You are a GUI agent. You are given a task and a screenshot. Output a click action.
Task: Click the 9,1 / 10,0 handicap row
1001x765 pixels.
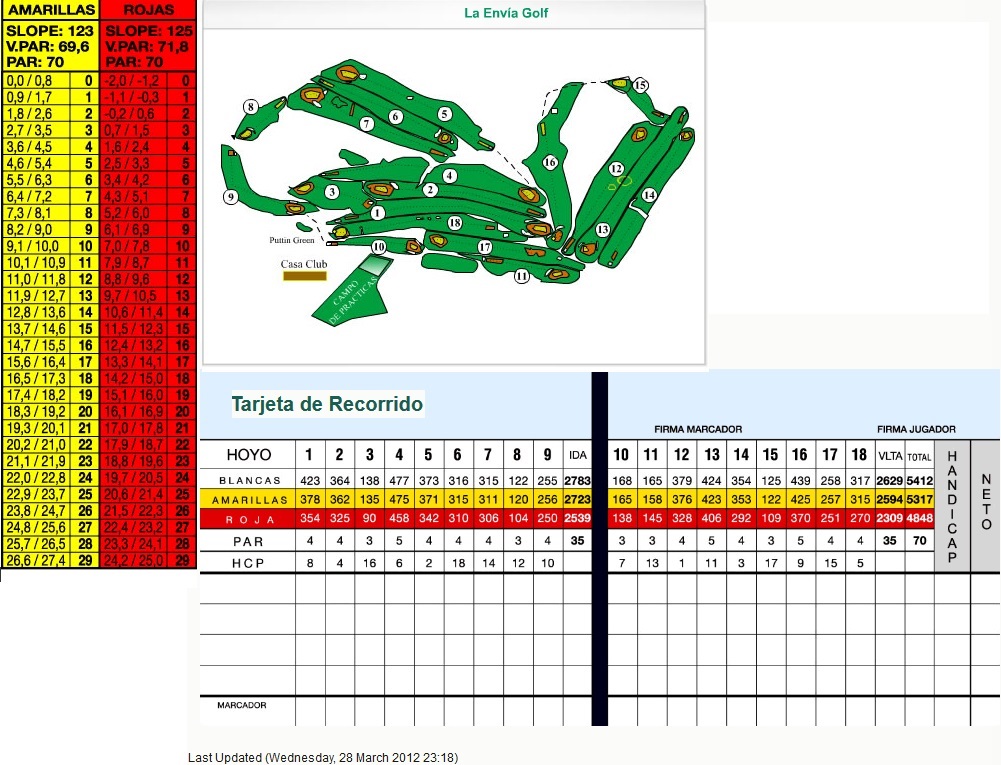(x=50, y=246)
